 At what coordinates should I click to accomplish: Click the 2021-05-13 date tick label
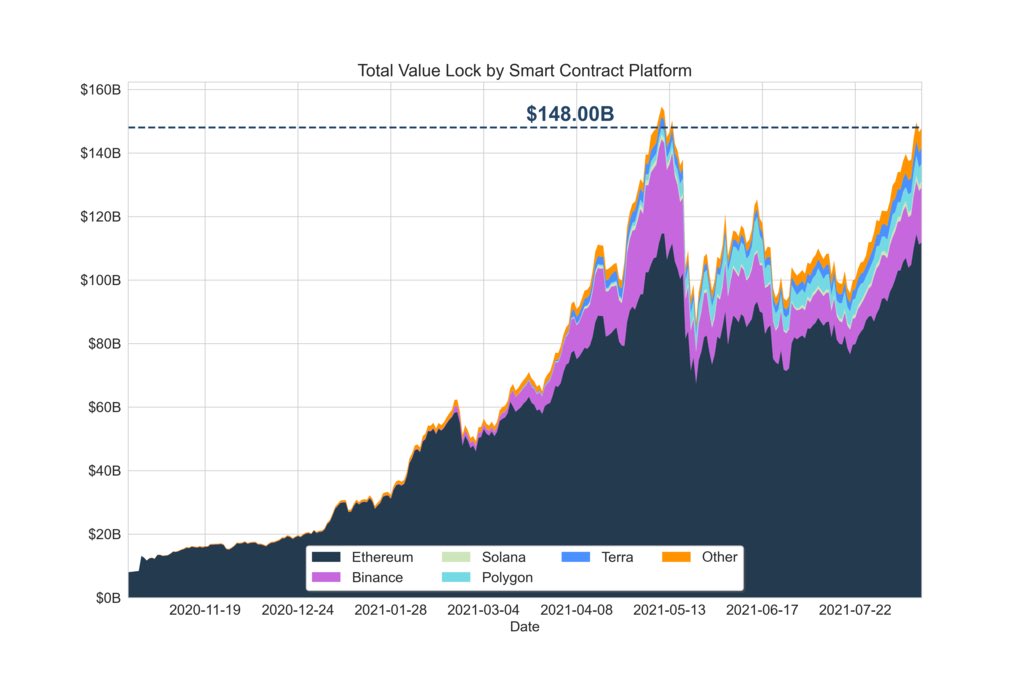click(669, 610)
